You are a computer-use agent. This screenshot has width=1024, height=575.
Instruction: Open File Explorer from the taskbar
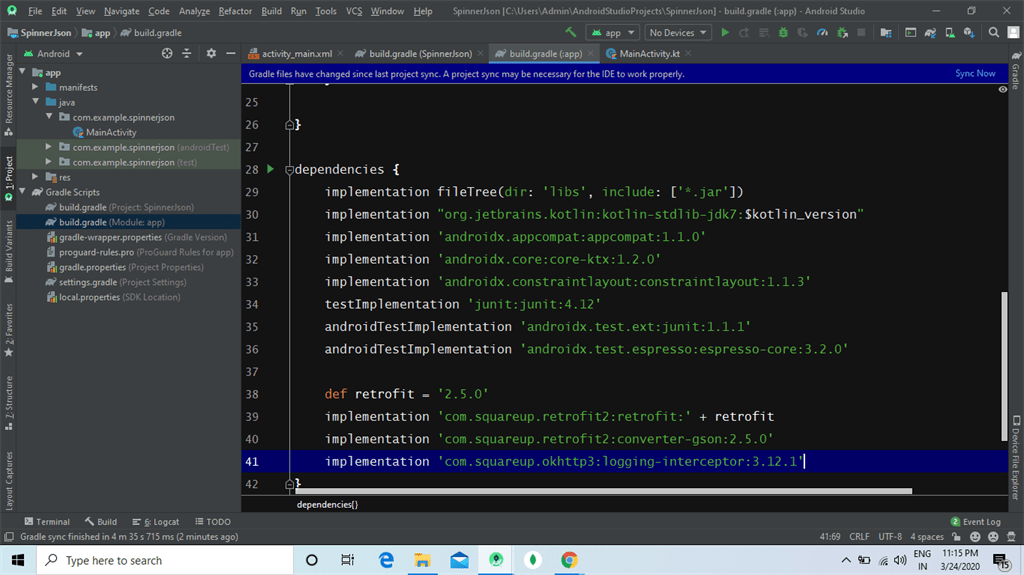tap(423, 560)
